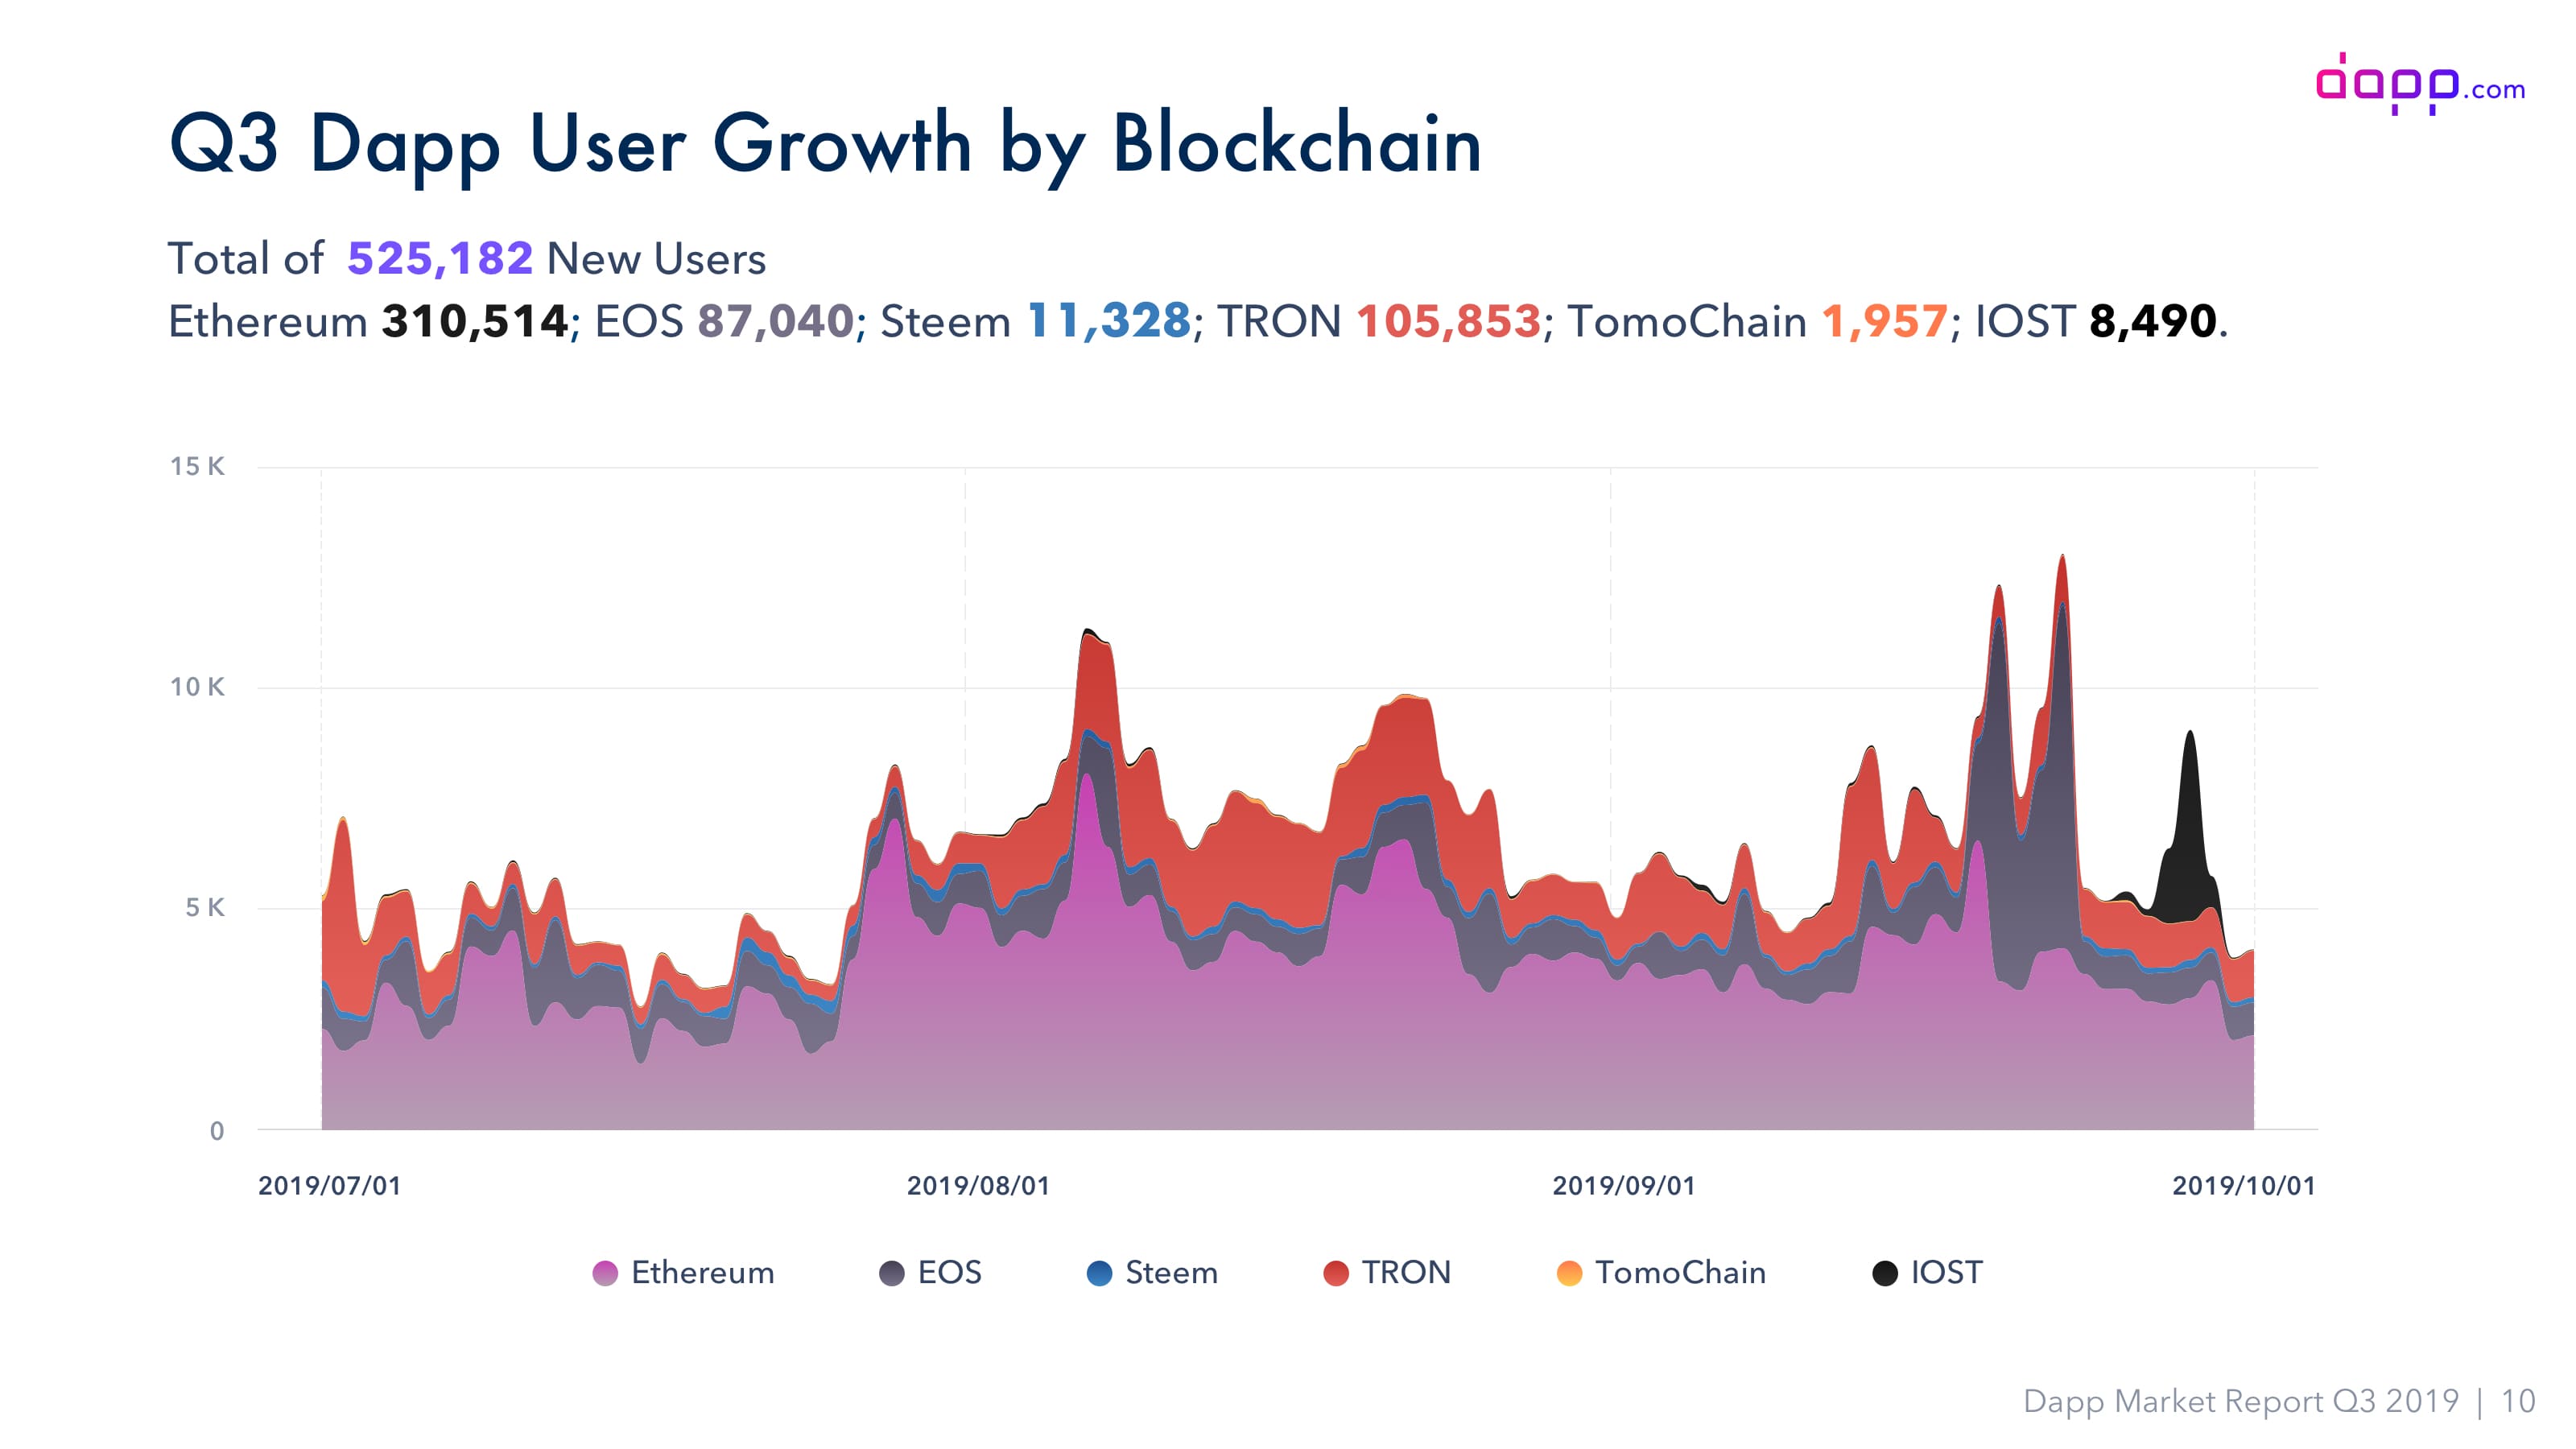Click the dapp.com logo
The height and width of the screenshot is (1449, 2576).
click(2420, 84)
